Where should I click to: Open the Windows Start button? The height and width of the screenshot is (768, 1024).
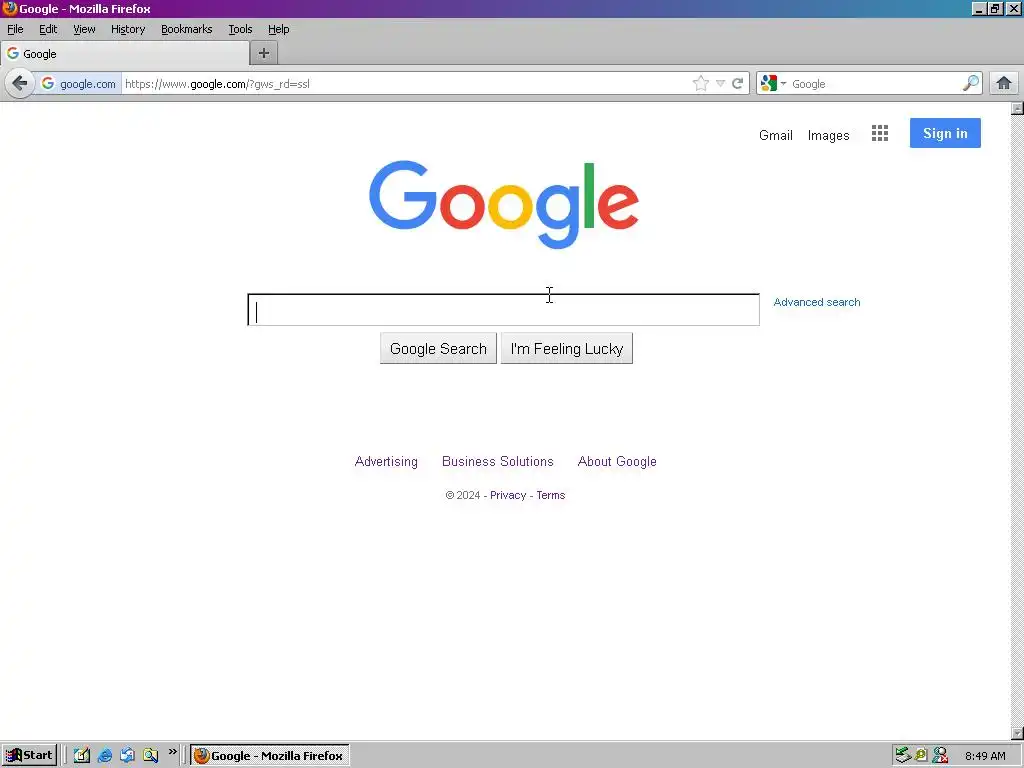click(x=29, y=756)
